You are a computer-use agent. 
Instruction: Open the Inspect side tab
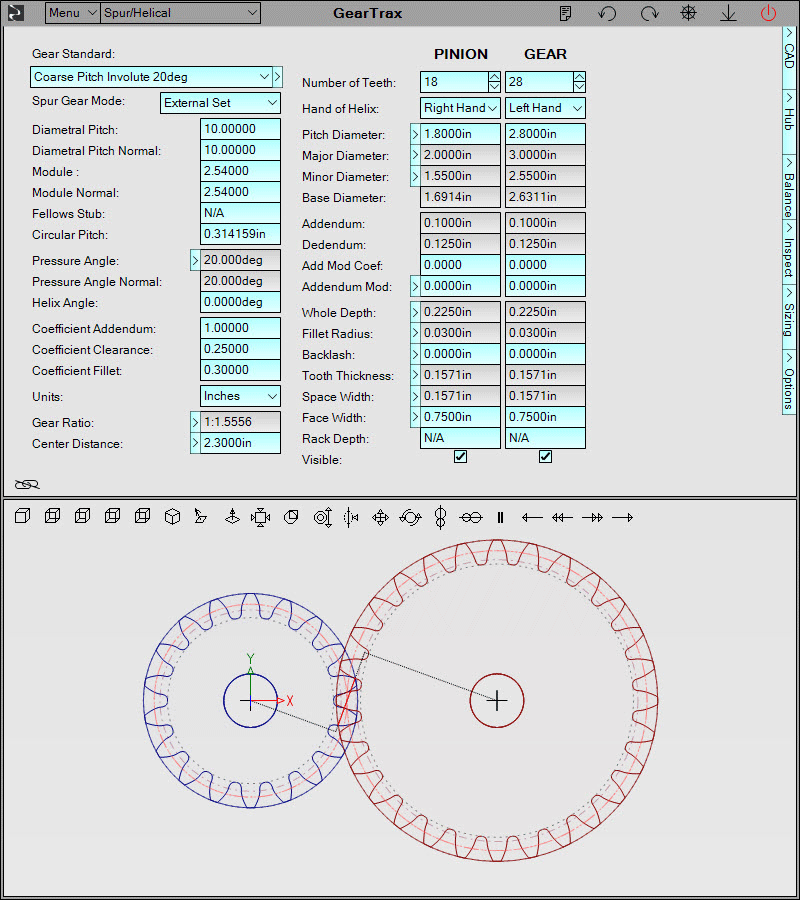point(790,251)
